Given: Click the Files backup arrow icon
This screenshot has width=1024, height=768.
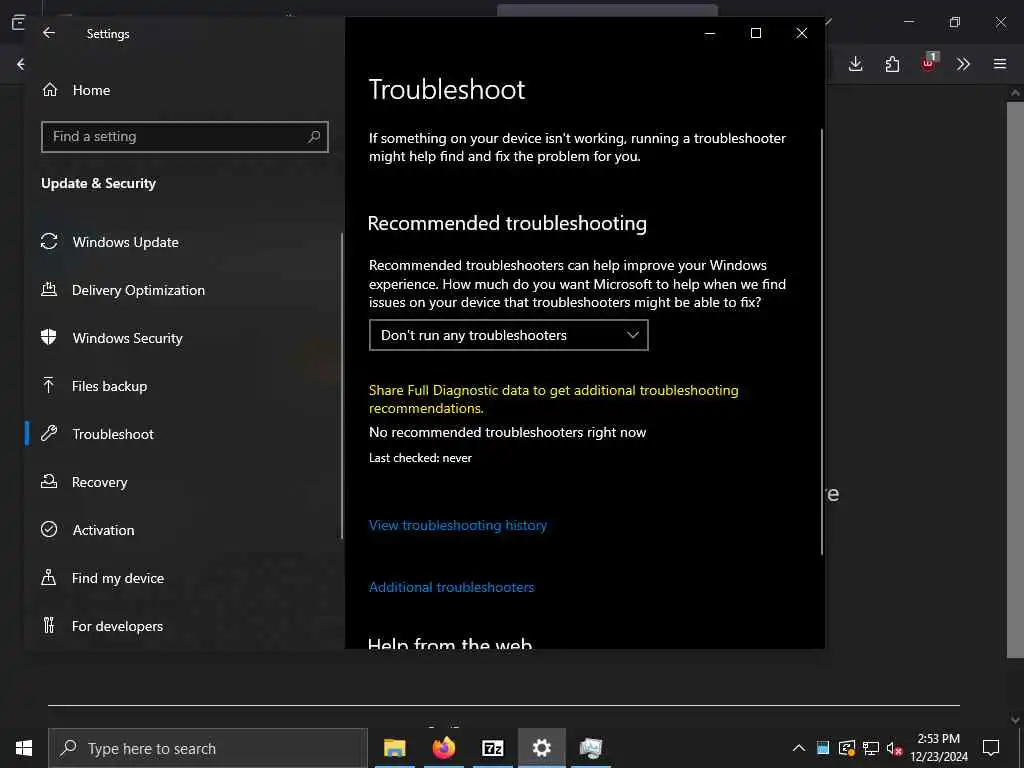Looking at the screenshot, I should [x=49, y=385].
